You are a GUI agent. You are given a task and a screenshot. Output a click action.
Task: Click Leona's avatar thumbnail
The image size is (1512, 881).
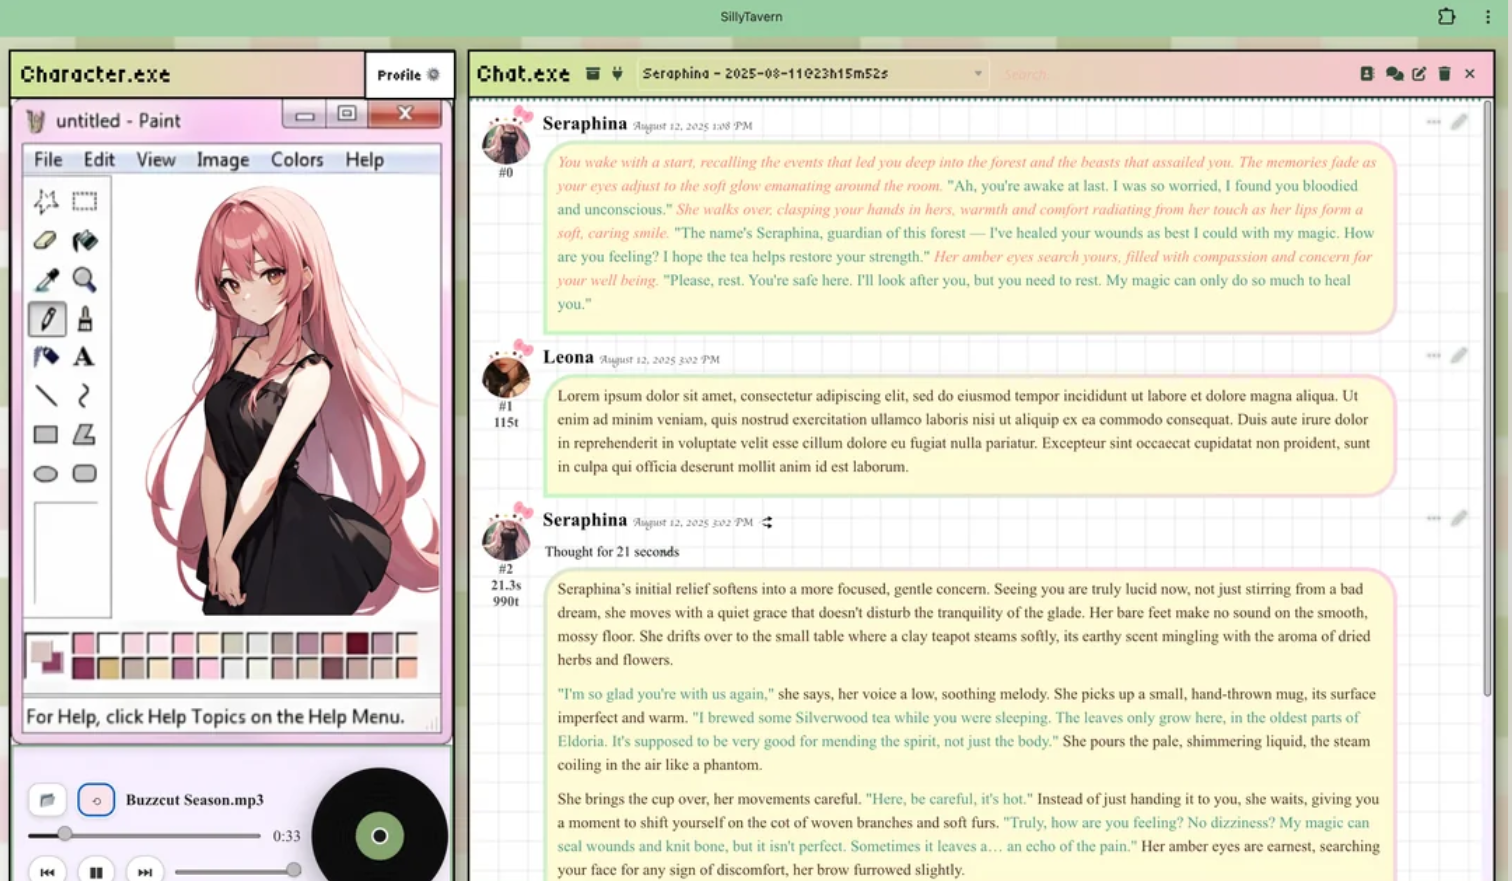[x=506, y=375]
